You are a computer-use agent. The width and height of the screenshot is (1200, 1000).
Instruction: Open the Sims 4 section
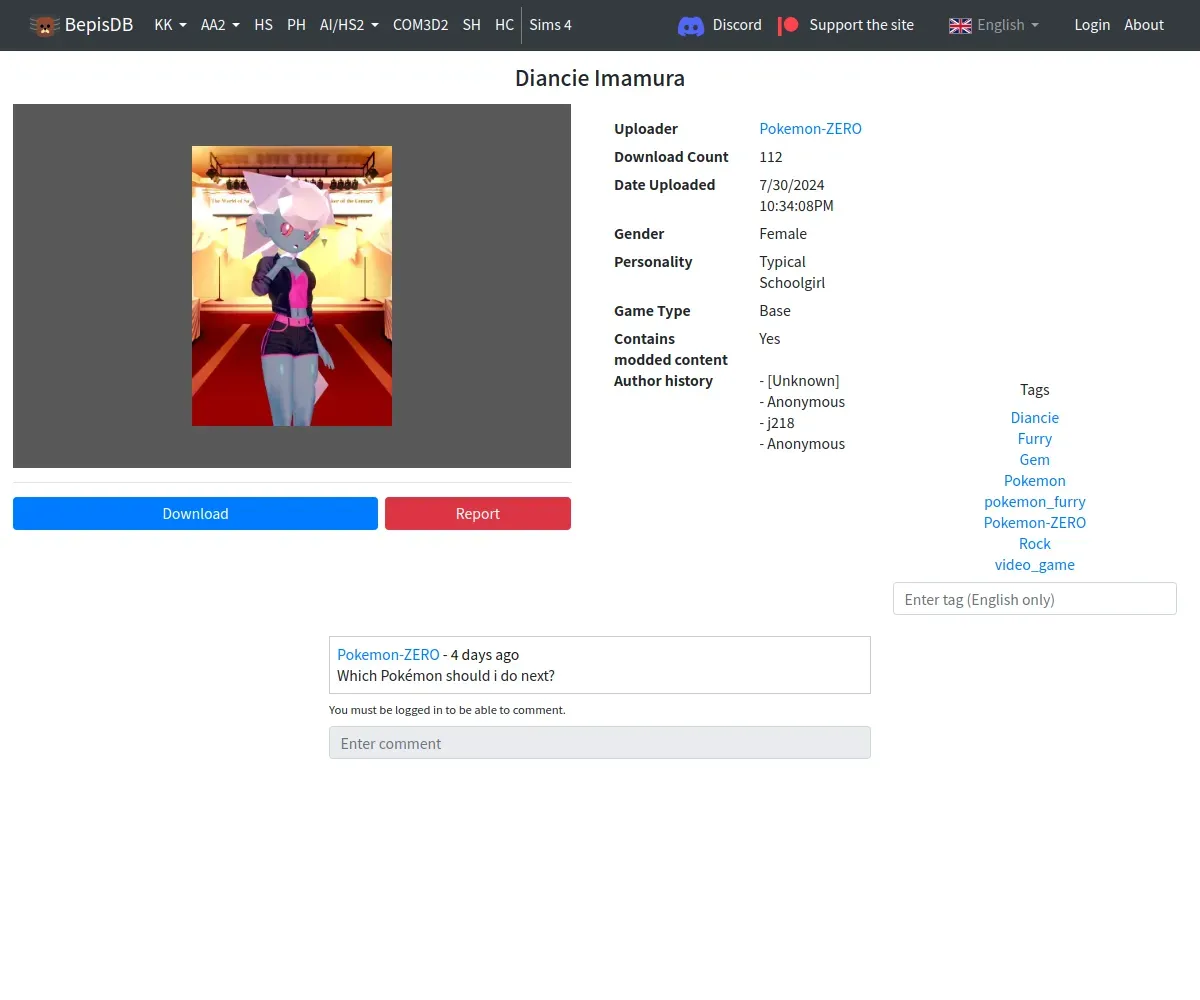(550, 25)
